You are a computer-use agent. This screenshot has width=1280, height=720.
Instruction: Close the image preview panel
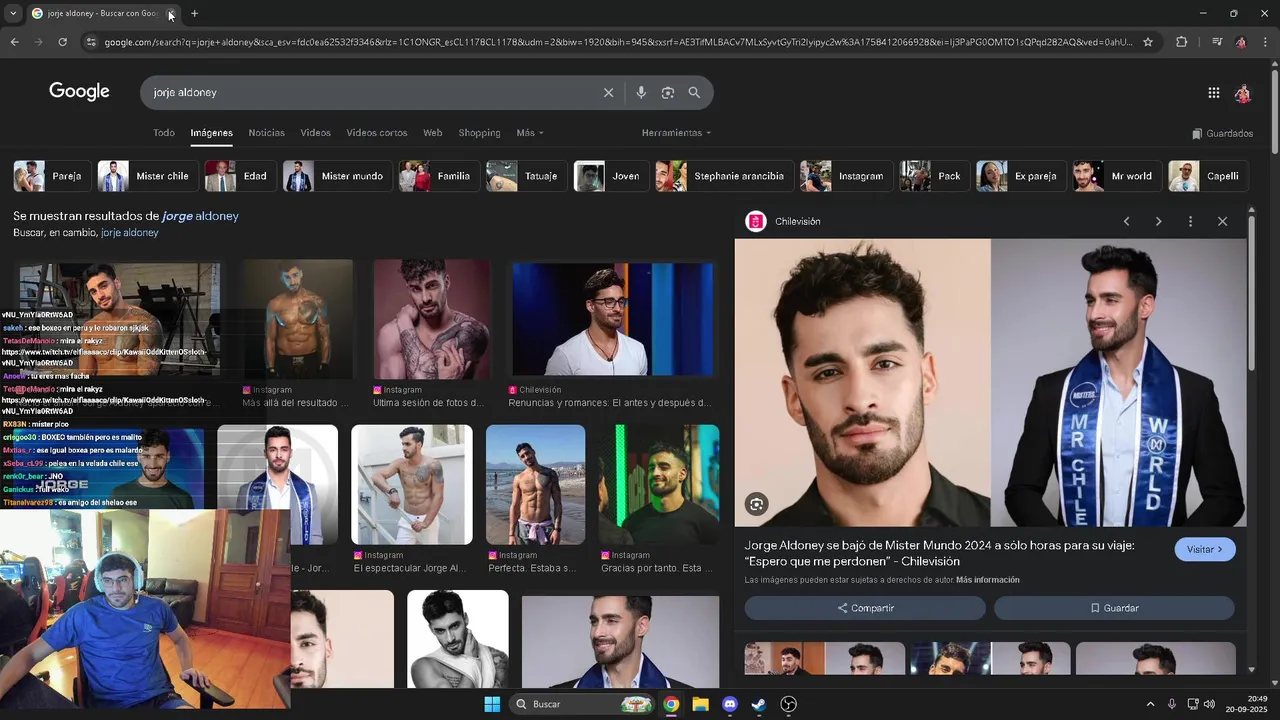click(x=1222, y=221)
